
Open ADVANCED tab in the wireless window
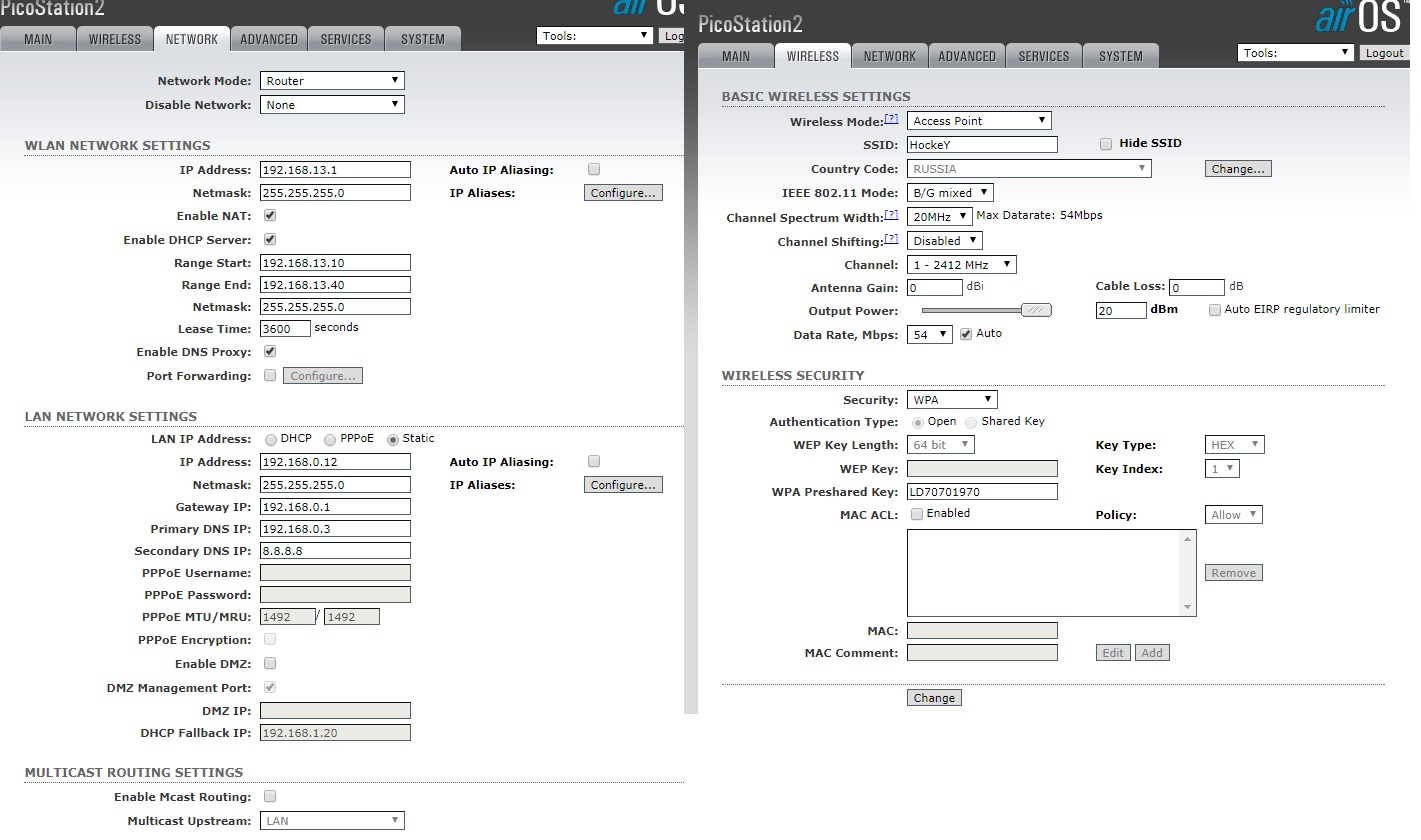[x=967, y=56]
